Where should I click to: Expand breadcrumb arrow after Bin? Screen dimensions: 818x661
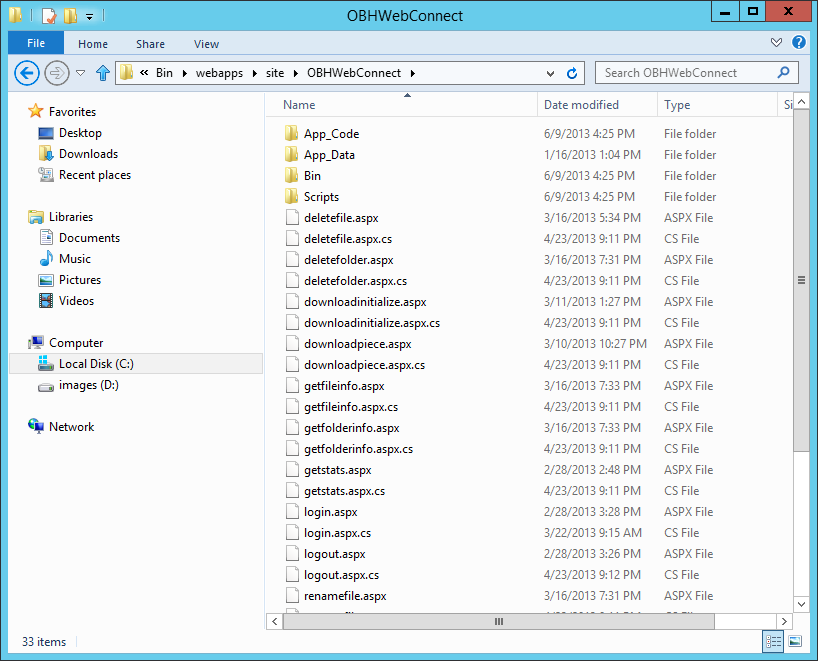coord(185,74)
